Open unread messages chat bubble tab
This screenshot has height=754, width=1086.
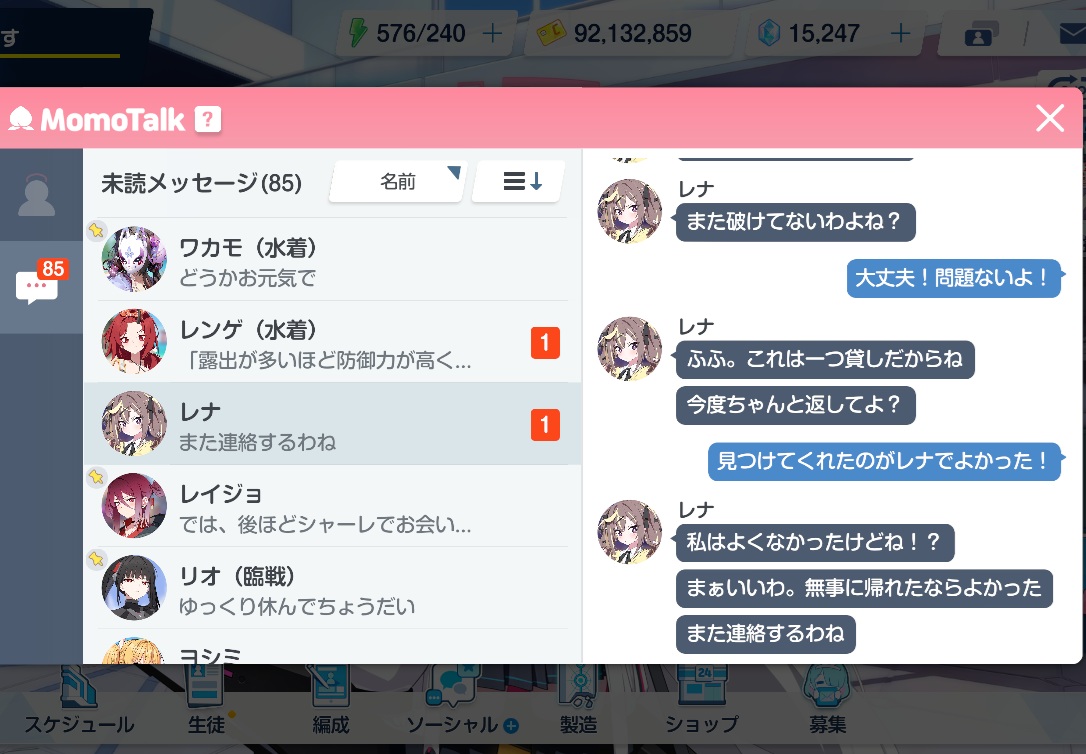[x=40, y=285]
